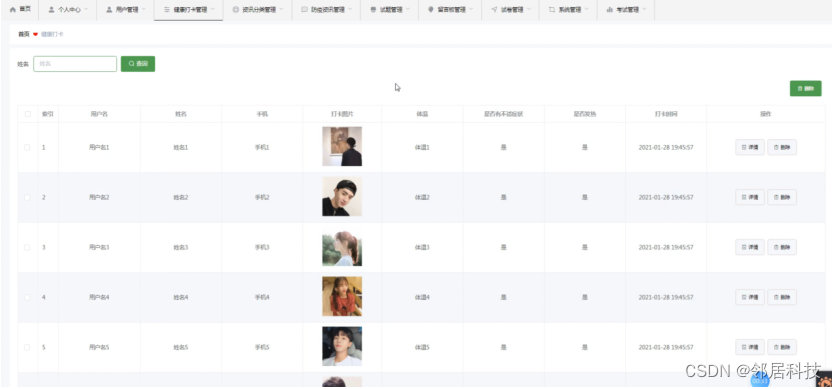Select the cell 体温3
Image resolution: width=837 pixels, height=389 pixels.
(x=422, y=248)
